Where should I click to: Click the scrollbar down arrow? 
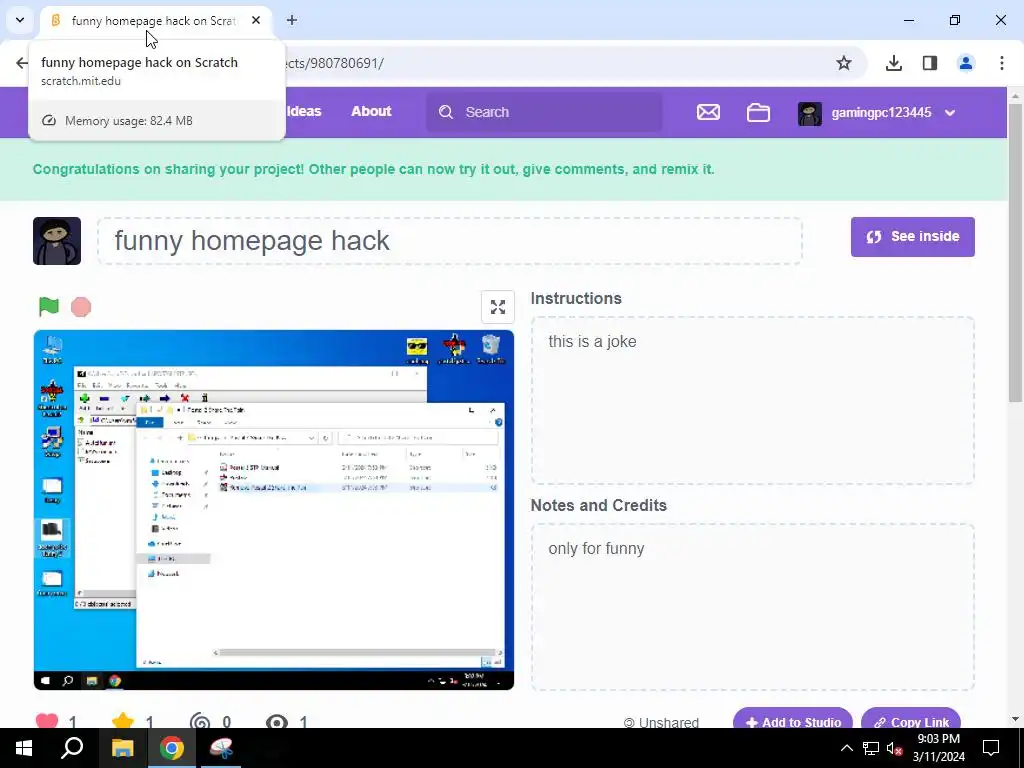[1015, 719]
